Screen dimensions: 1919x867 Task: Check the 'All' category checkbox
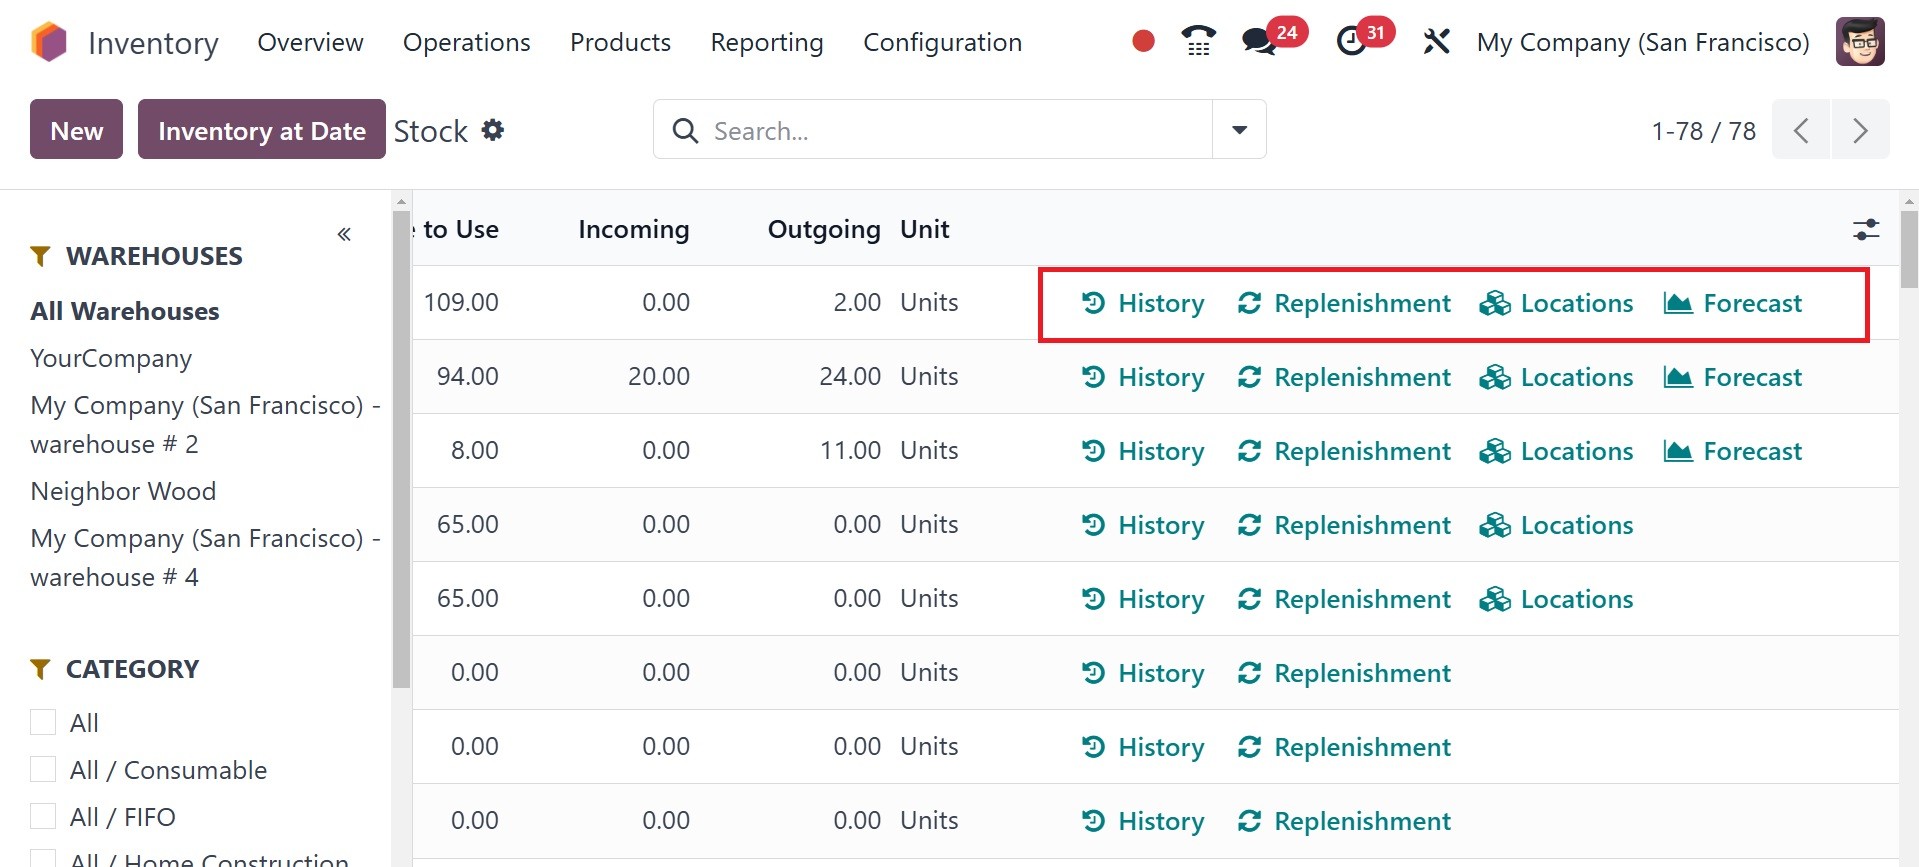(x=43, y=722)
